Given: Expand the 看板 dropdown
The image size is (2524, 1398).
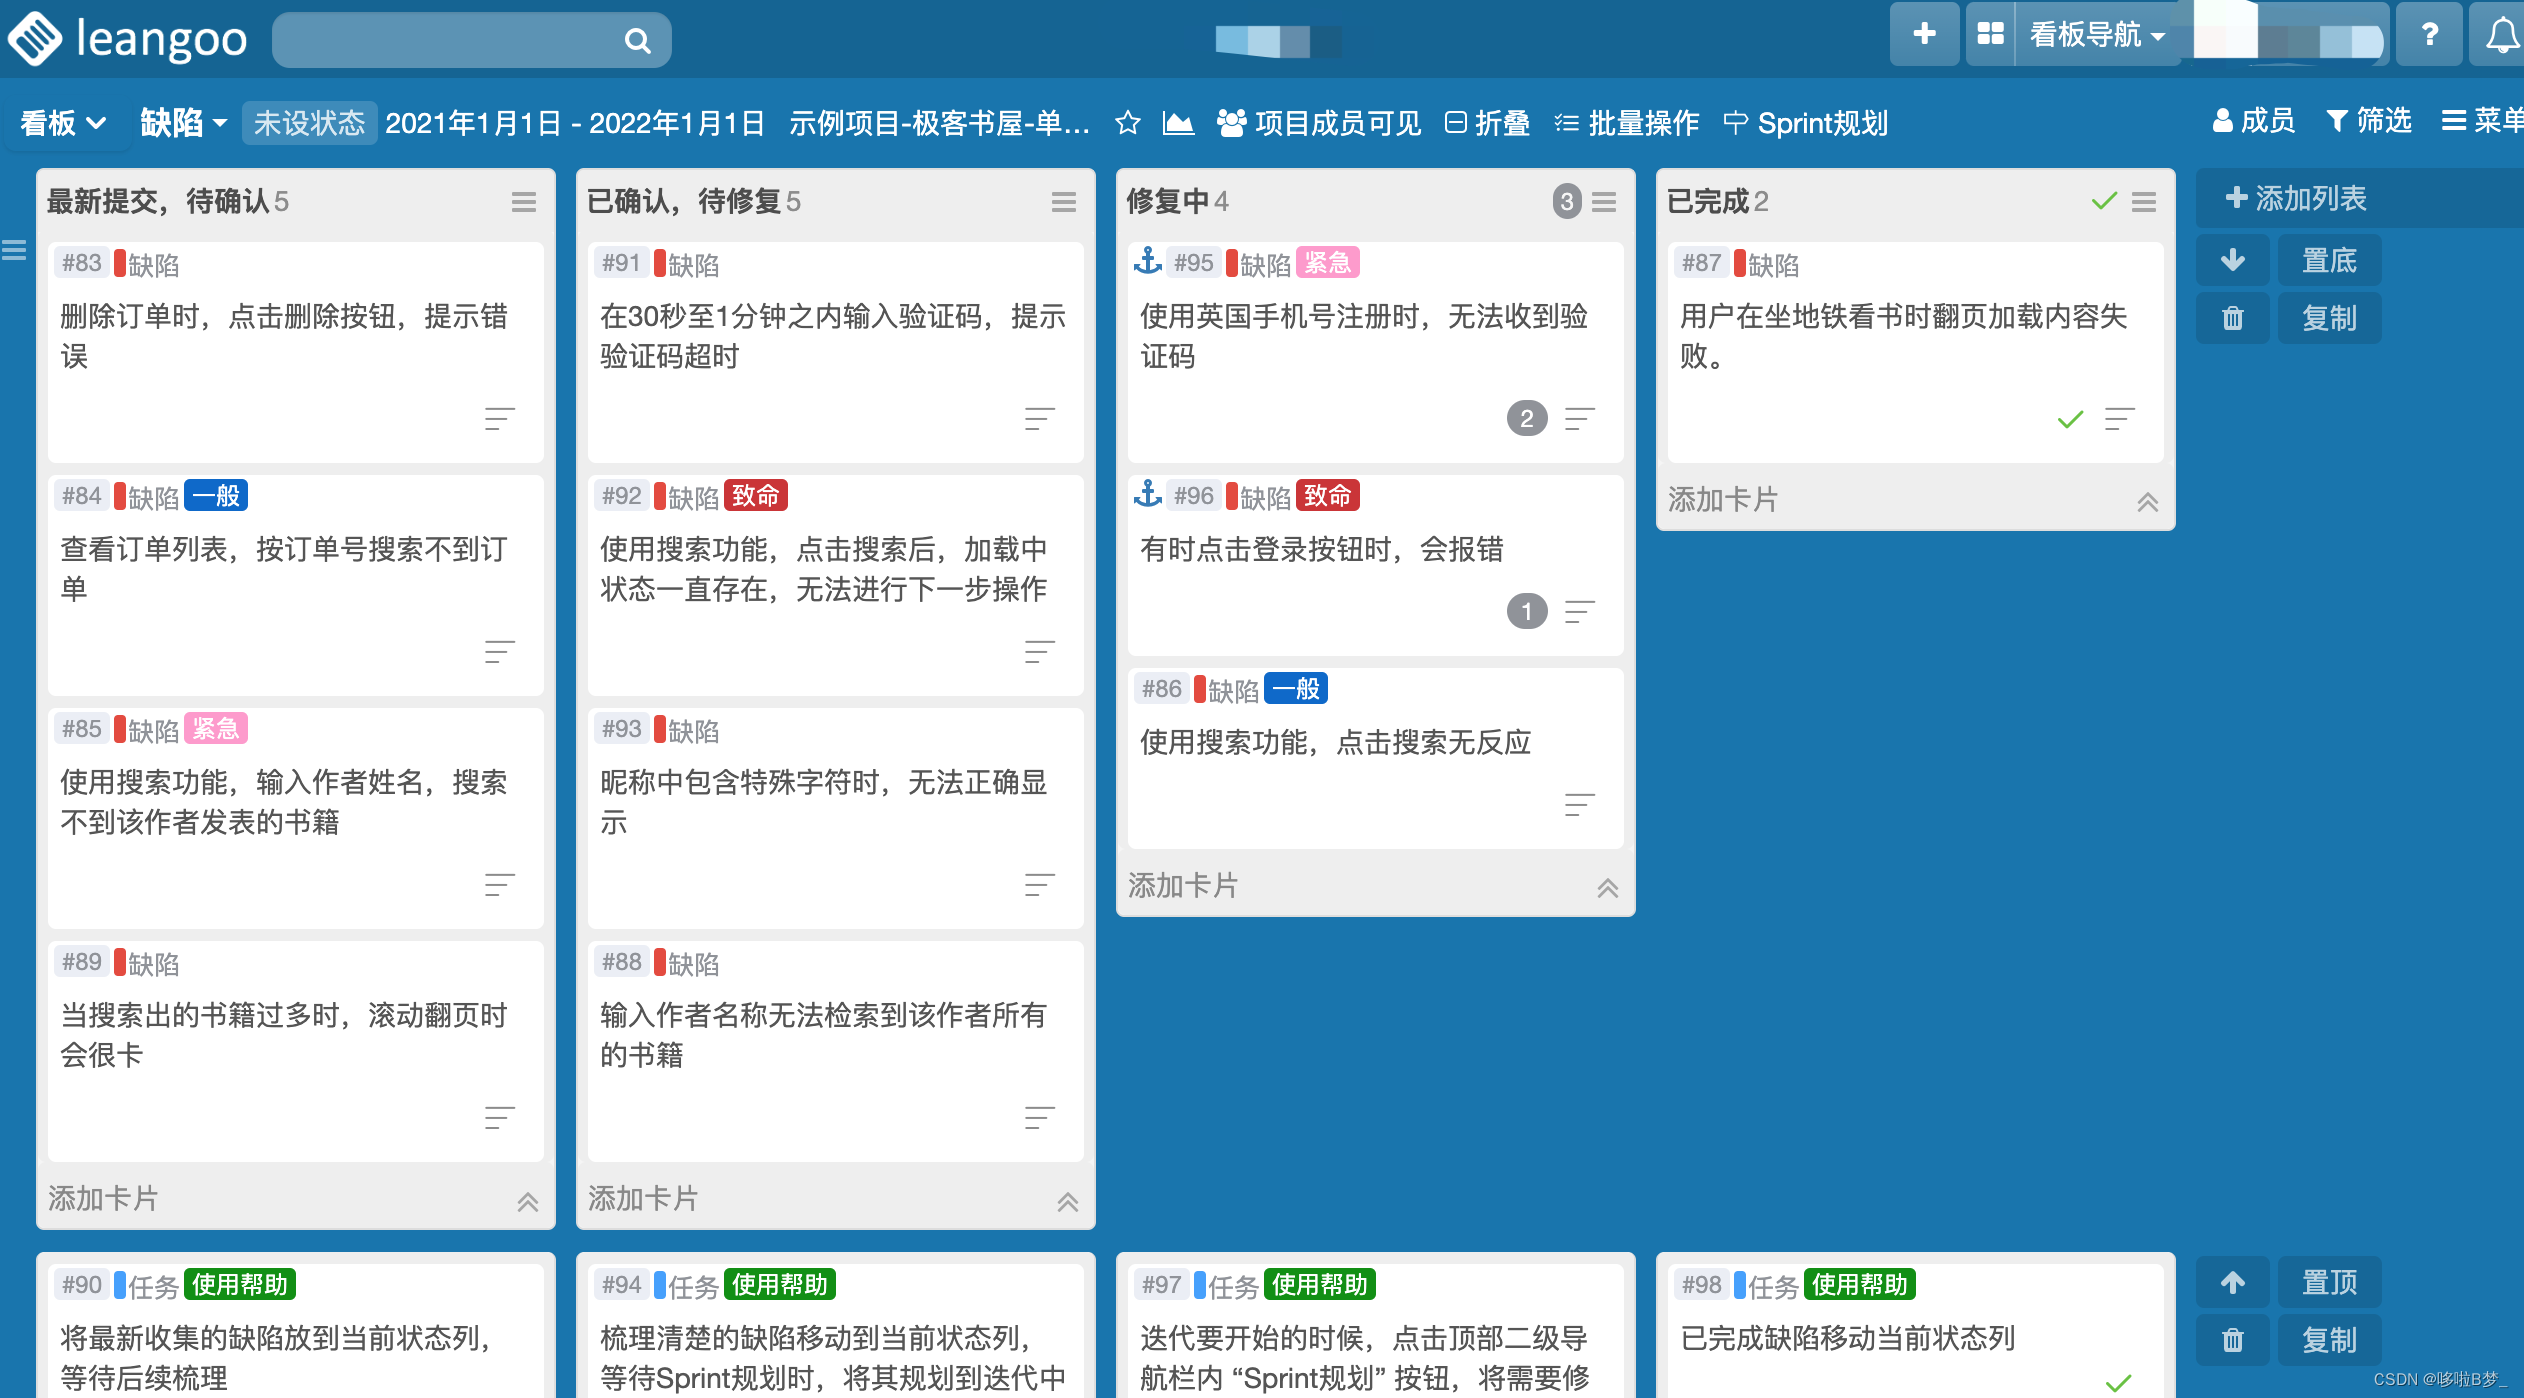Looking at the screenshot, I should pos(64,123).
